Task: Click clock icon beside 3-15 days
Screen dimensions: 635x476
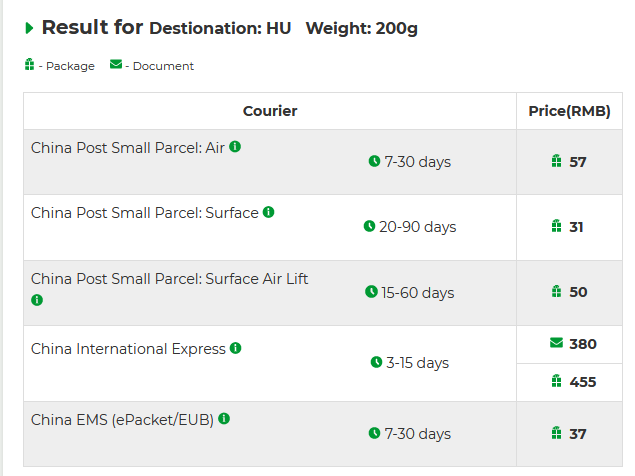Action: (376, 362)
